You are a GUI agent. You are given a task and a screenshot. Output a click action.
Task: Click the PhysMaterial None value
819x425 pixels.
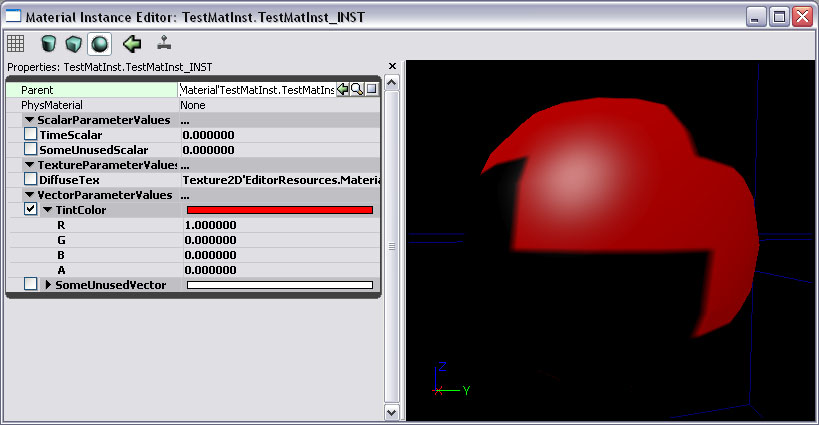(x=193, y=105)
